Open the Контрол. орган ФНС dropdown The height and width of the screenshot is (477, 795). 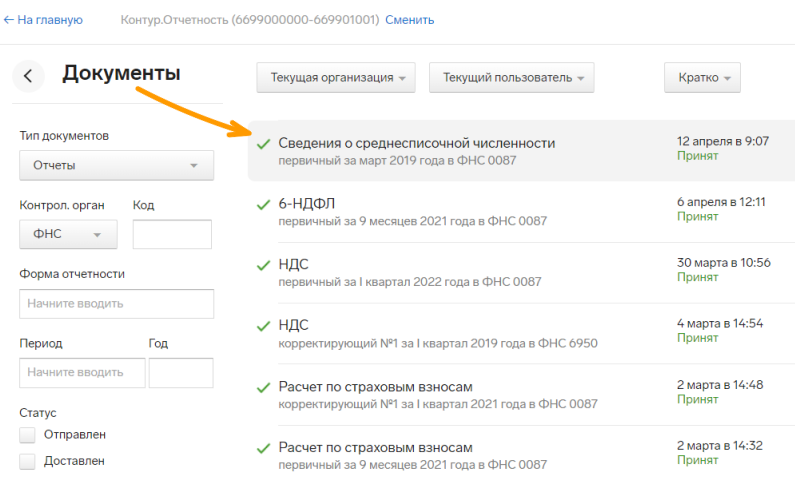coord(68,235)
